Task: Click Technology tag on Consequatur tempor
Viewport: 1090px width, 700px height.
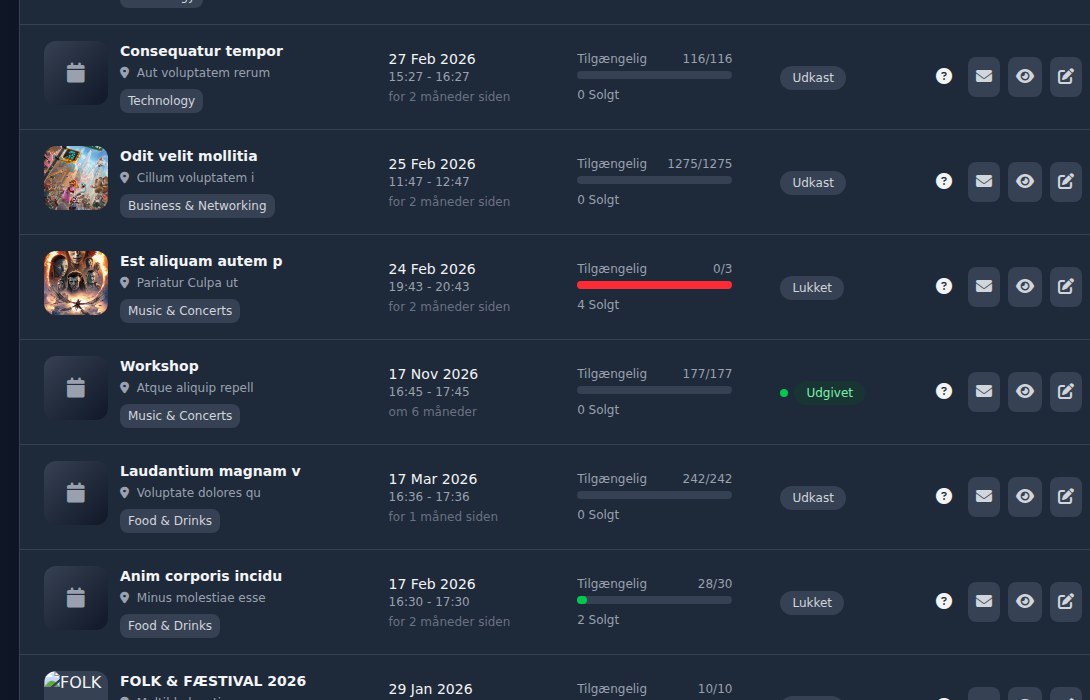Action: click(x=161, y=101)
